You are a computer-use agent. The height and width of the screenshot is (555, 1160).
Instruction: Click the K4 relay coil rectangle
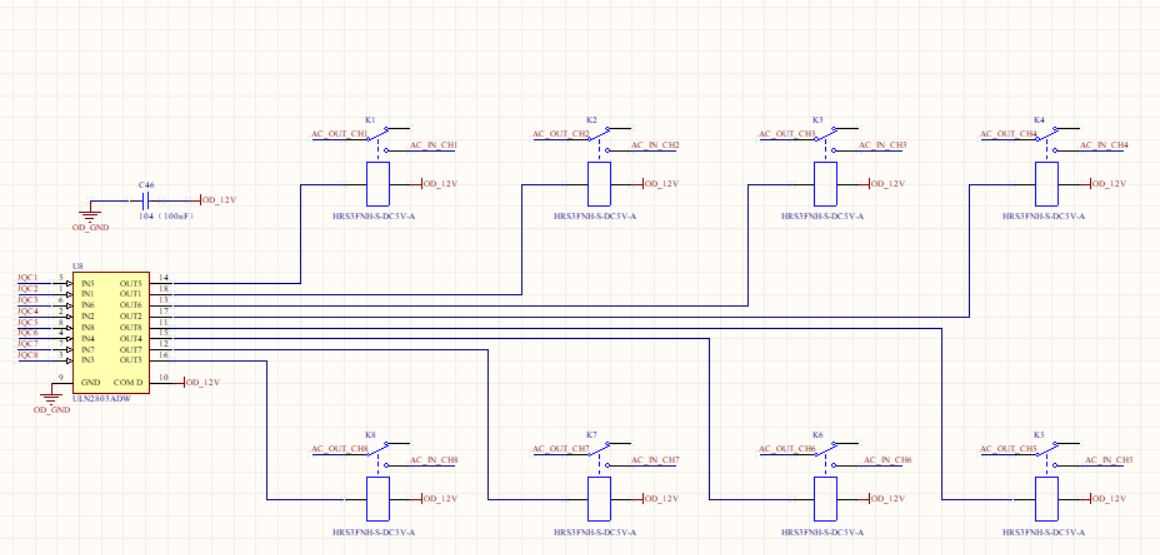(x=1045, y=184)
